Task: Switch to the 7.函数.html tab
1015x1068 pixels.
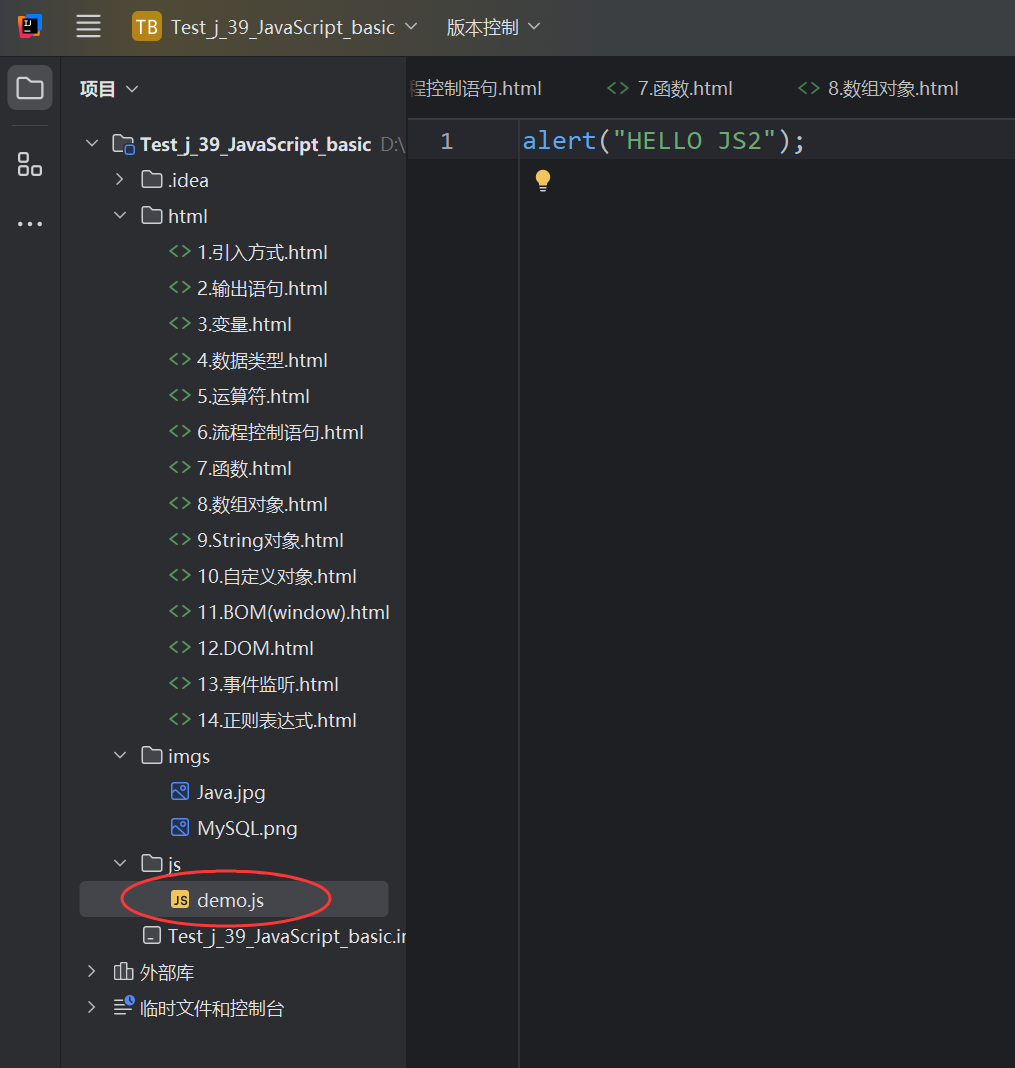Action: tap(669, 88)
